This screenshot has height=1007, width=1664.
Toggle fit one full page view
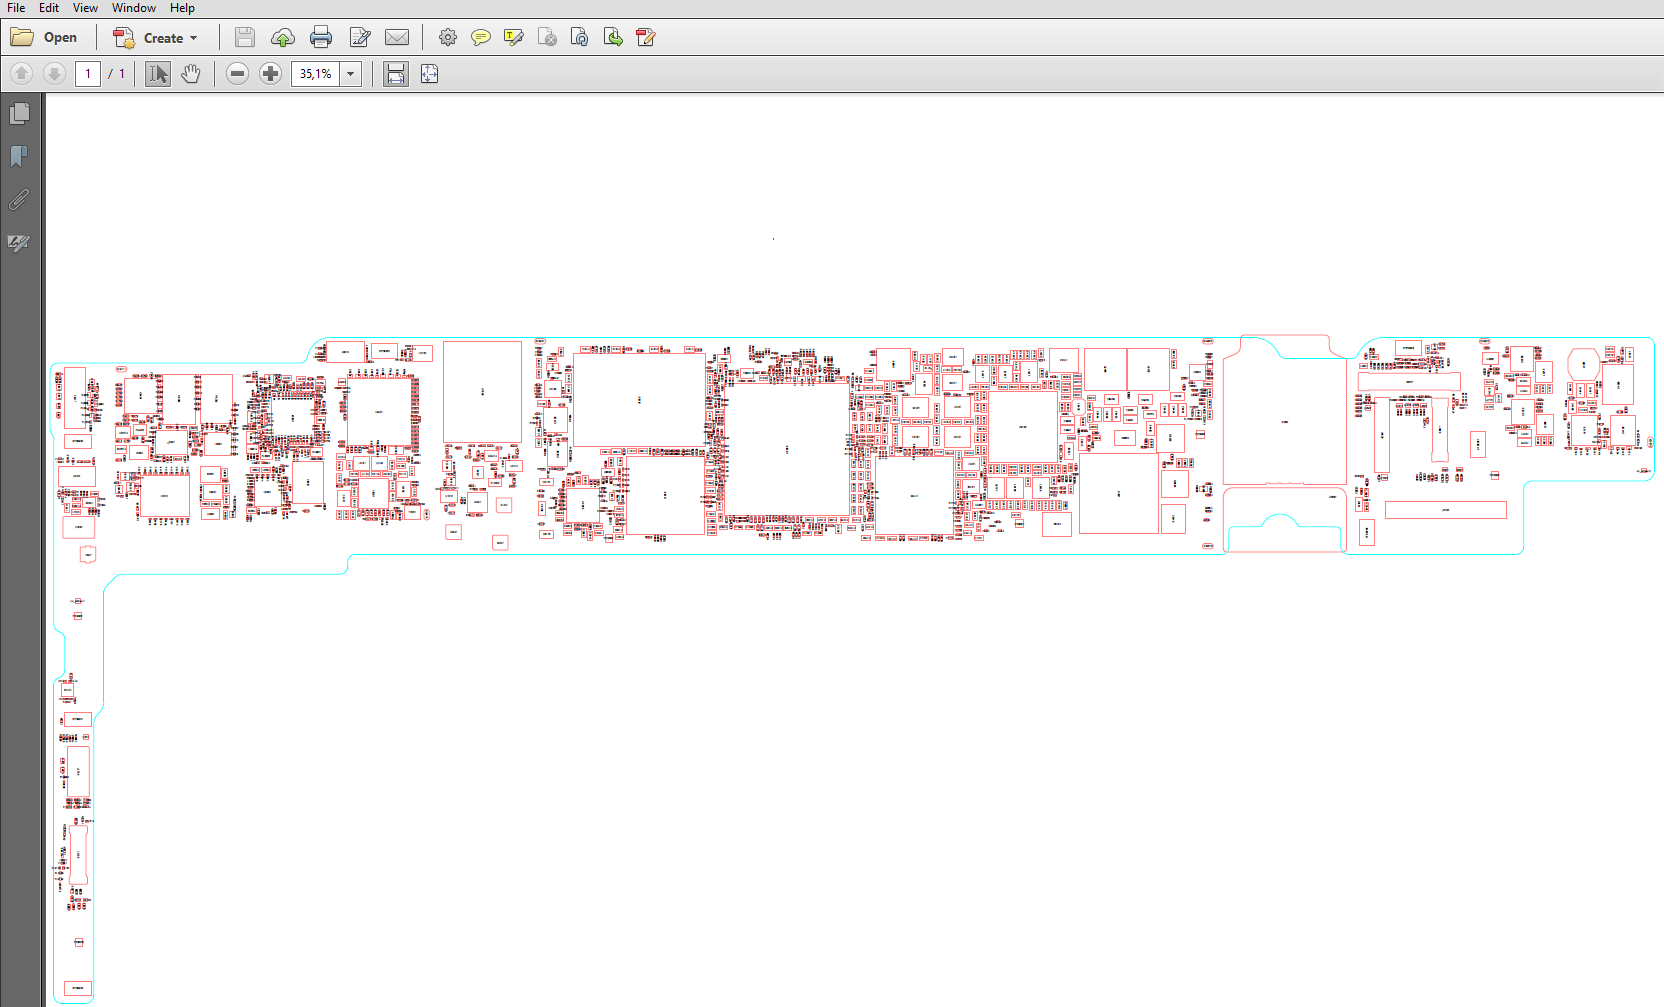tap(430, 74)
